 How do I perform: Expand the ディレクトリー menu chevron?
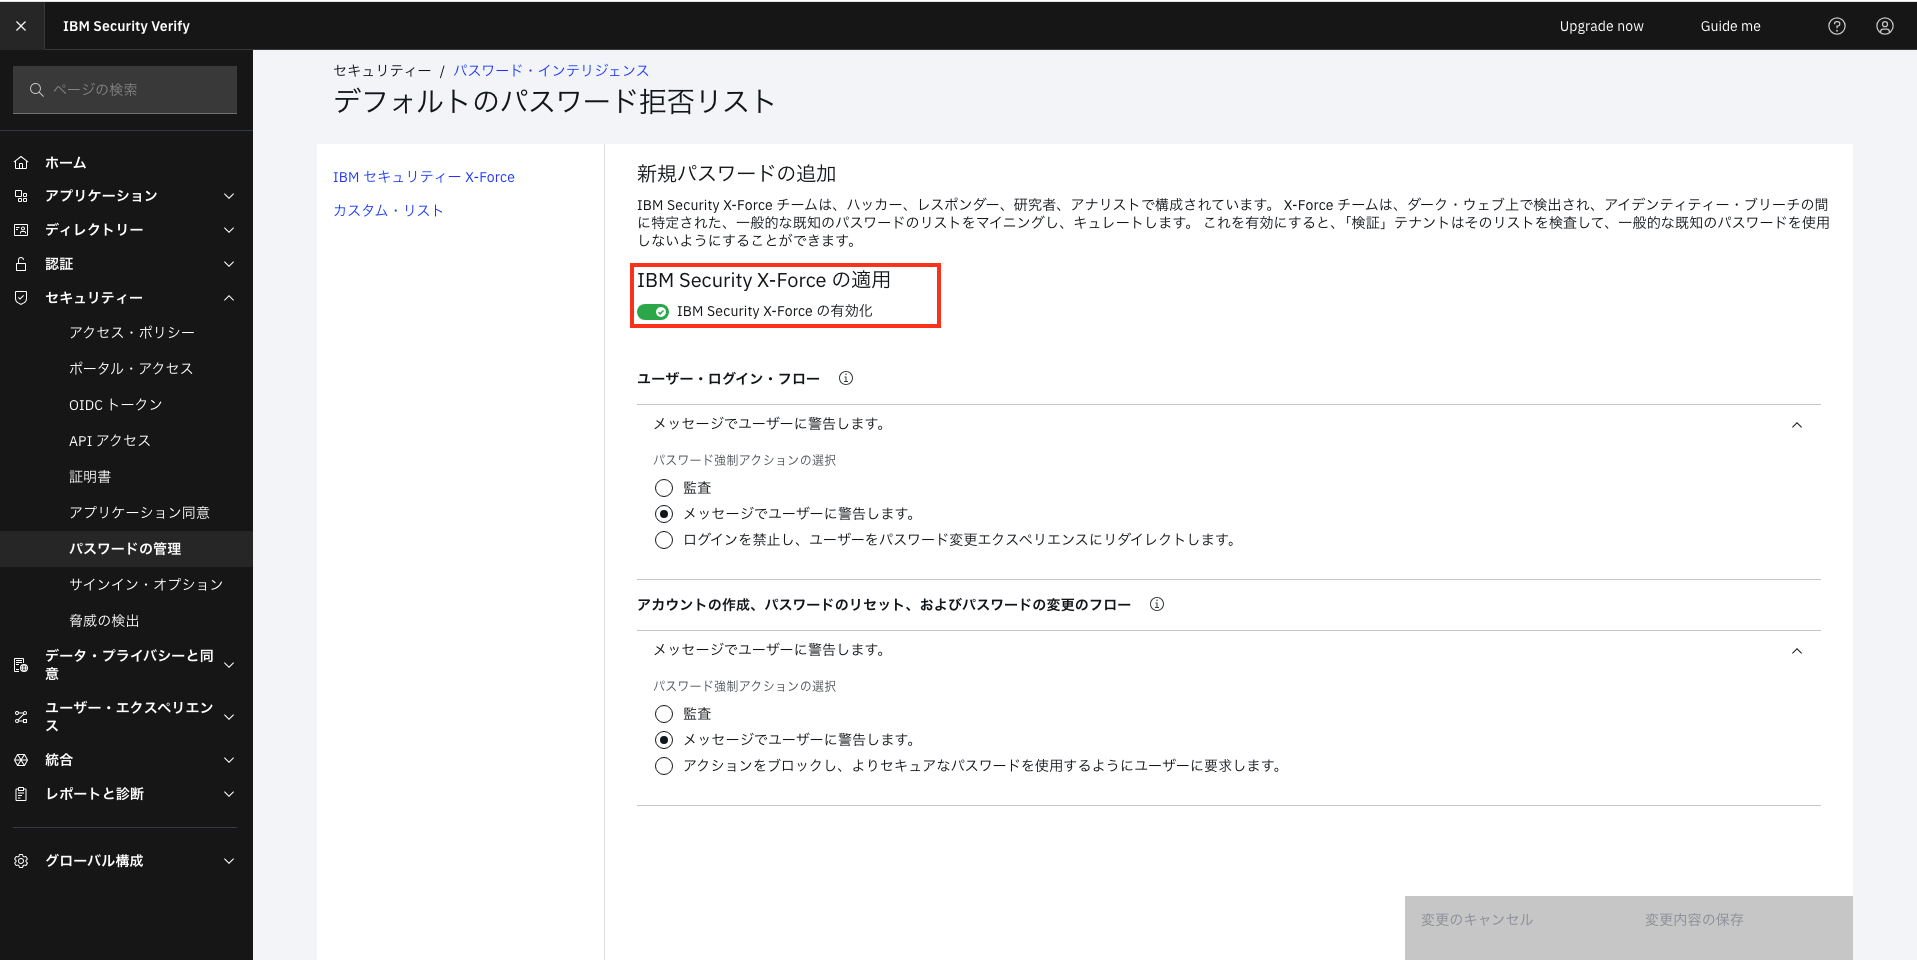pyautogui.click(x=229, y=230)
